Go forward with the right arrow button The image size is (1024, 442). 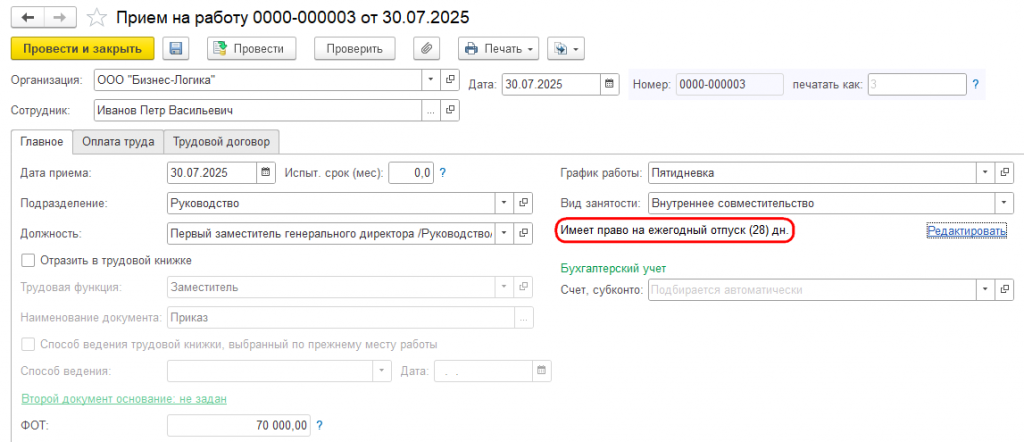pos(59,16)
